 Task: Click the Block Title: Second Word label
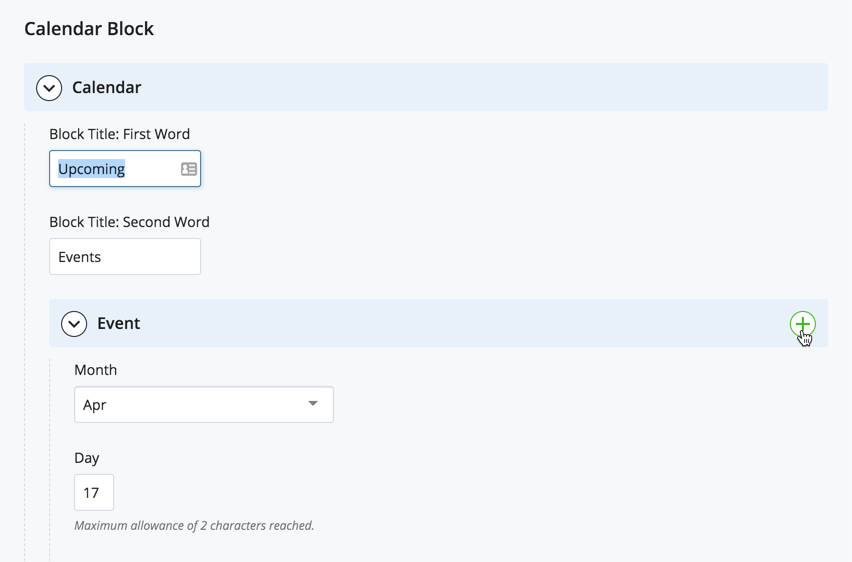click(129, 222)
